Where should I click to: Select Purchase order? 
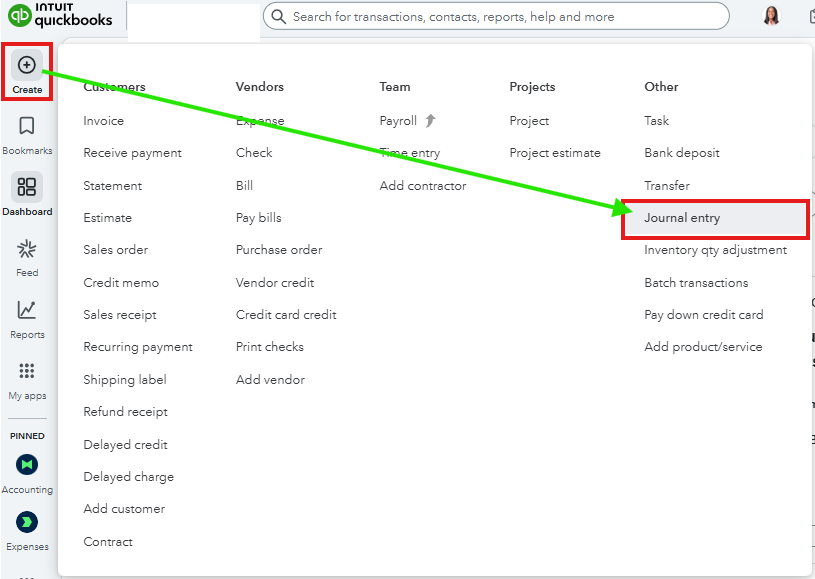[x=279, y=250]
